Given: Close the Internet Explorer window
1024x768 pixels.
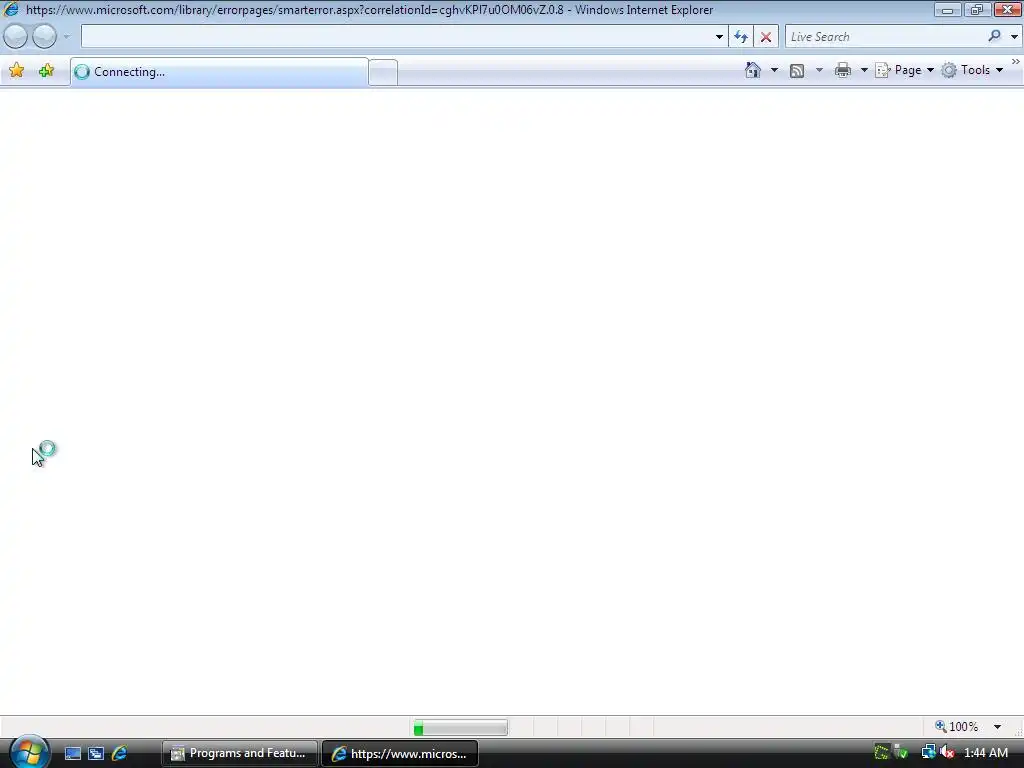Looking at the screenshot, I should coord(1007,9).
